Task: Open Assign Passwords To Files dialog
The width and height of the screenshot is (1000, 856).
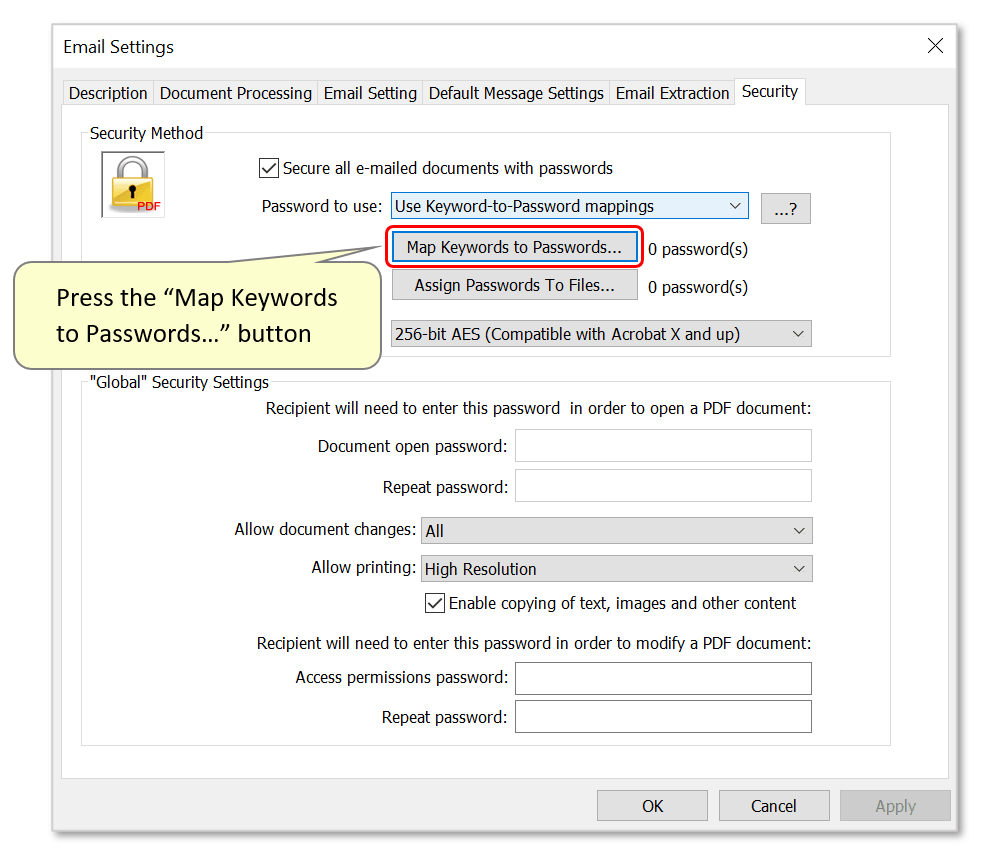Action: 514,285
